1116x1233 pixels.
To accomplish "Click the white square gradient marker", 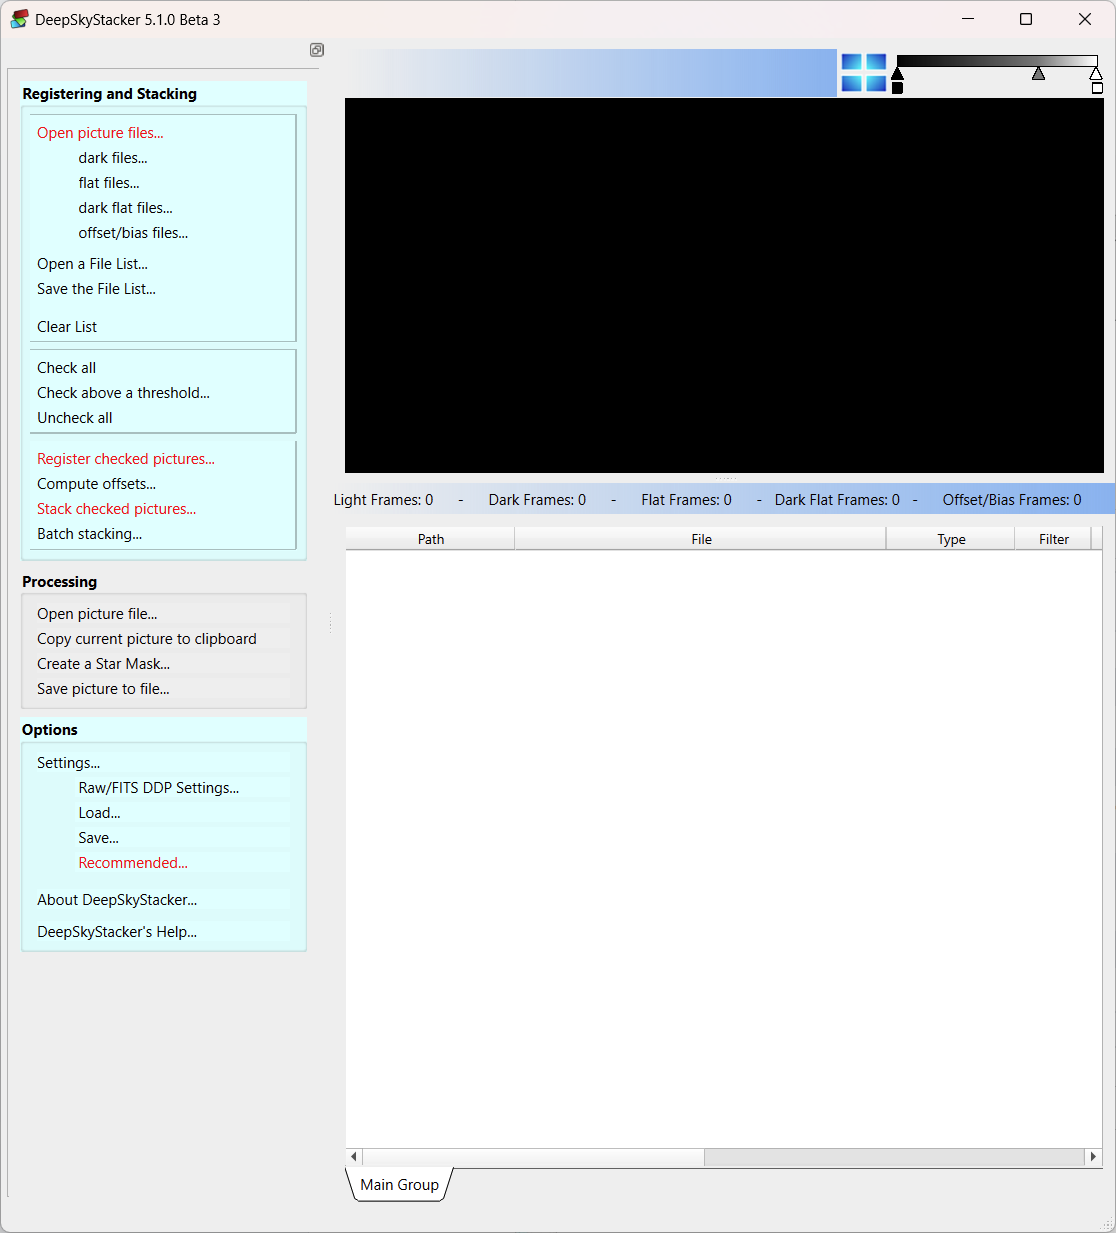I will [1097, 88].
